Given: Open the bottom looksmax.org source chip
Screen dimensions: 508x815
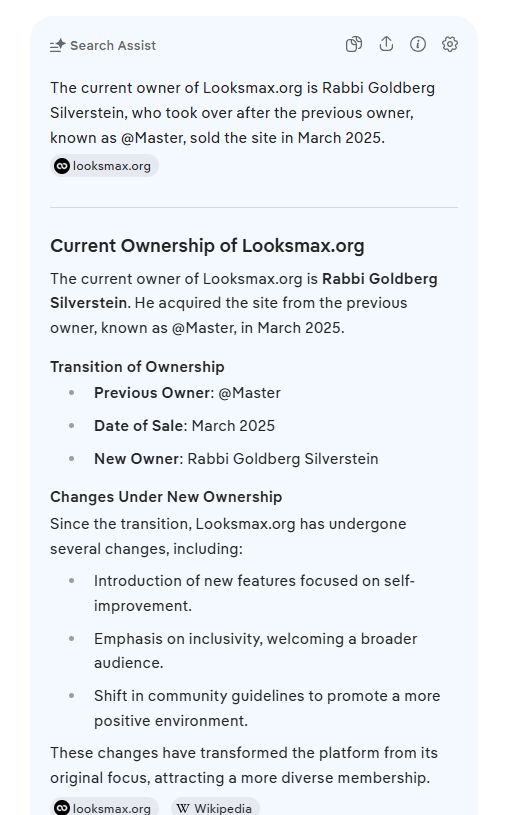Looking at the screenshot, I should tap(105, 808).
